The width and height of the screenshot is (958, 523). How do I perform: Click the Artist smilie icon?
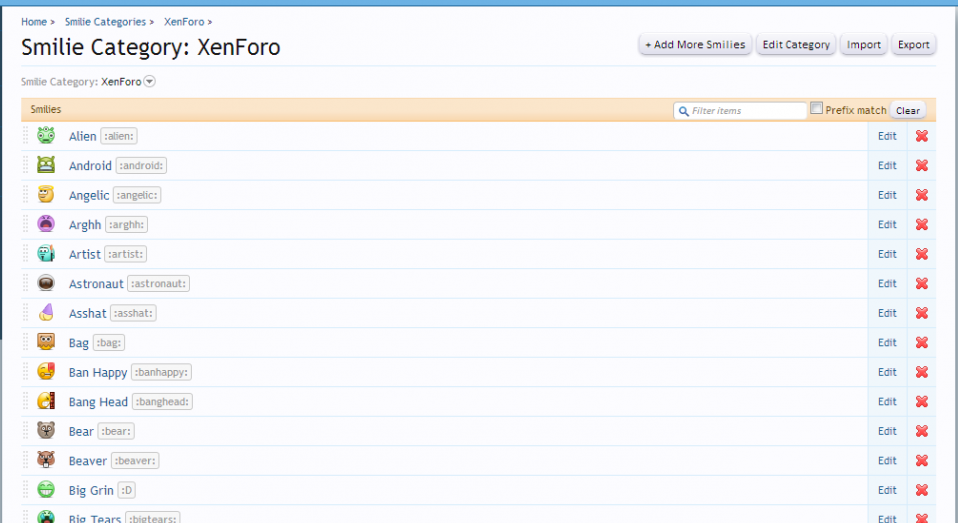click(x=46, y=253)
